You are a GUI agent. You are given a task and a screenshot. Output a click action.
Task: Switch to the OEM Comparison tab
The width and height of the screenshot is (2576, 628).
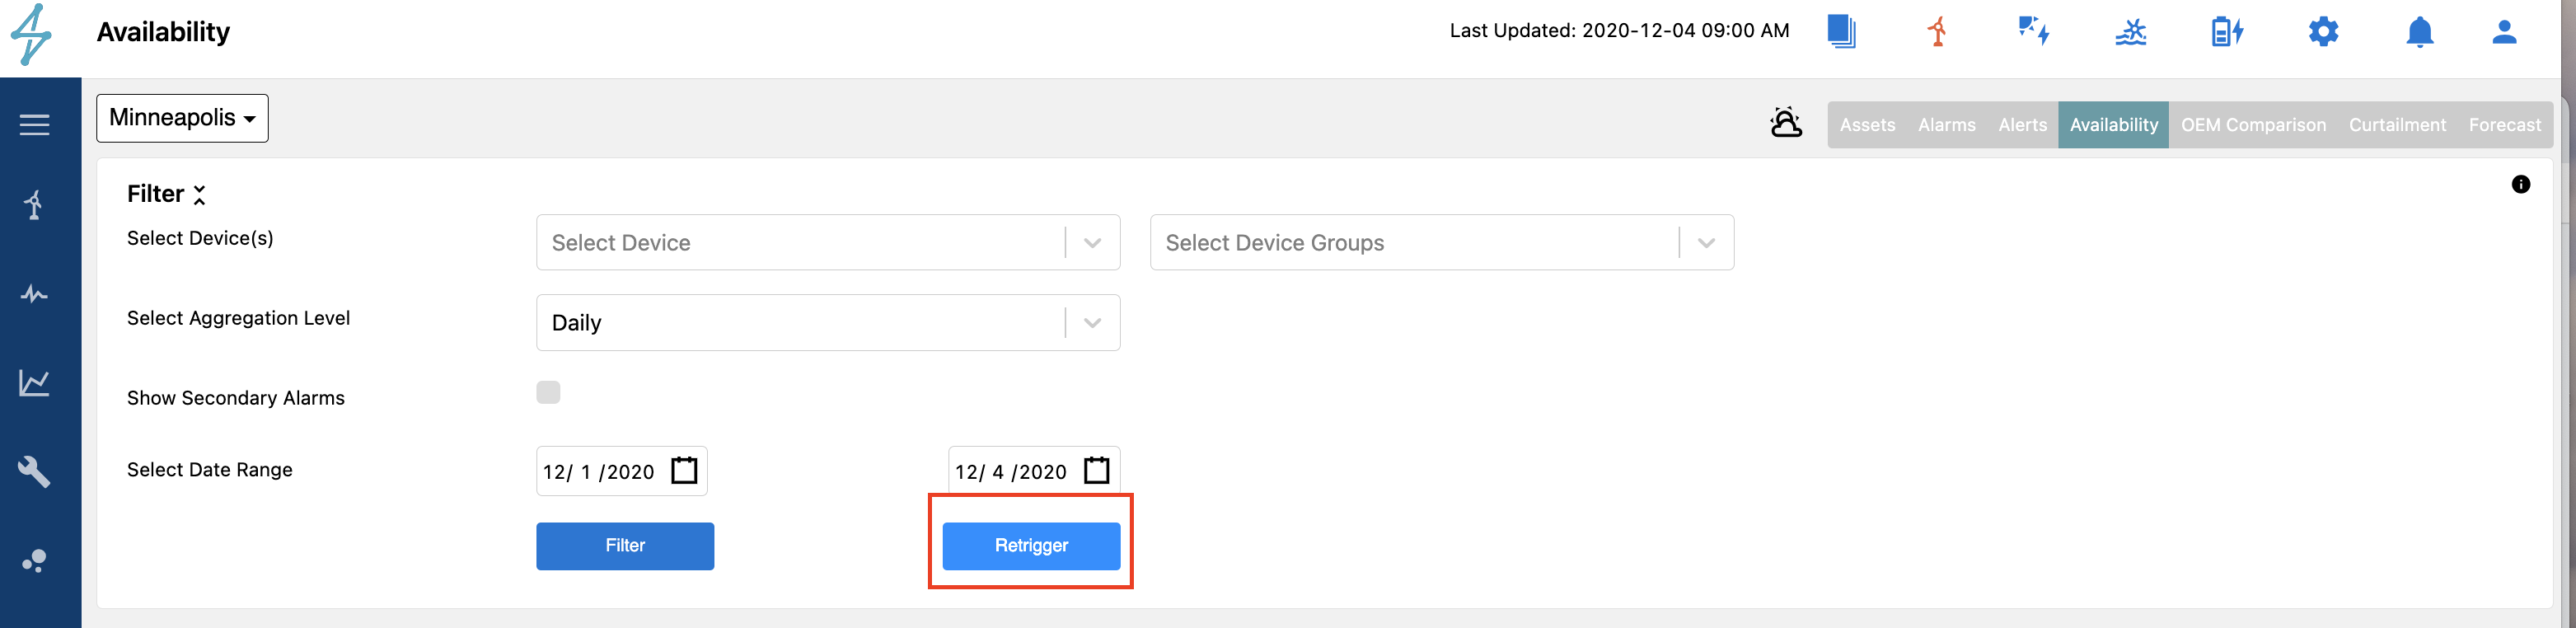2254,125
